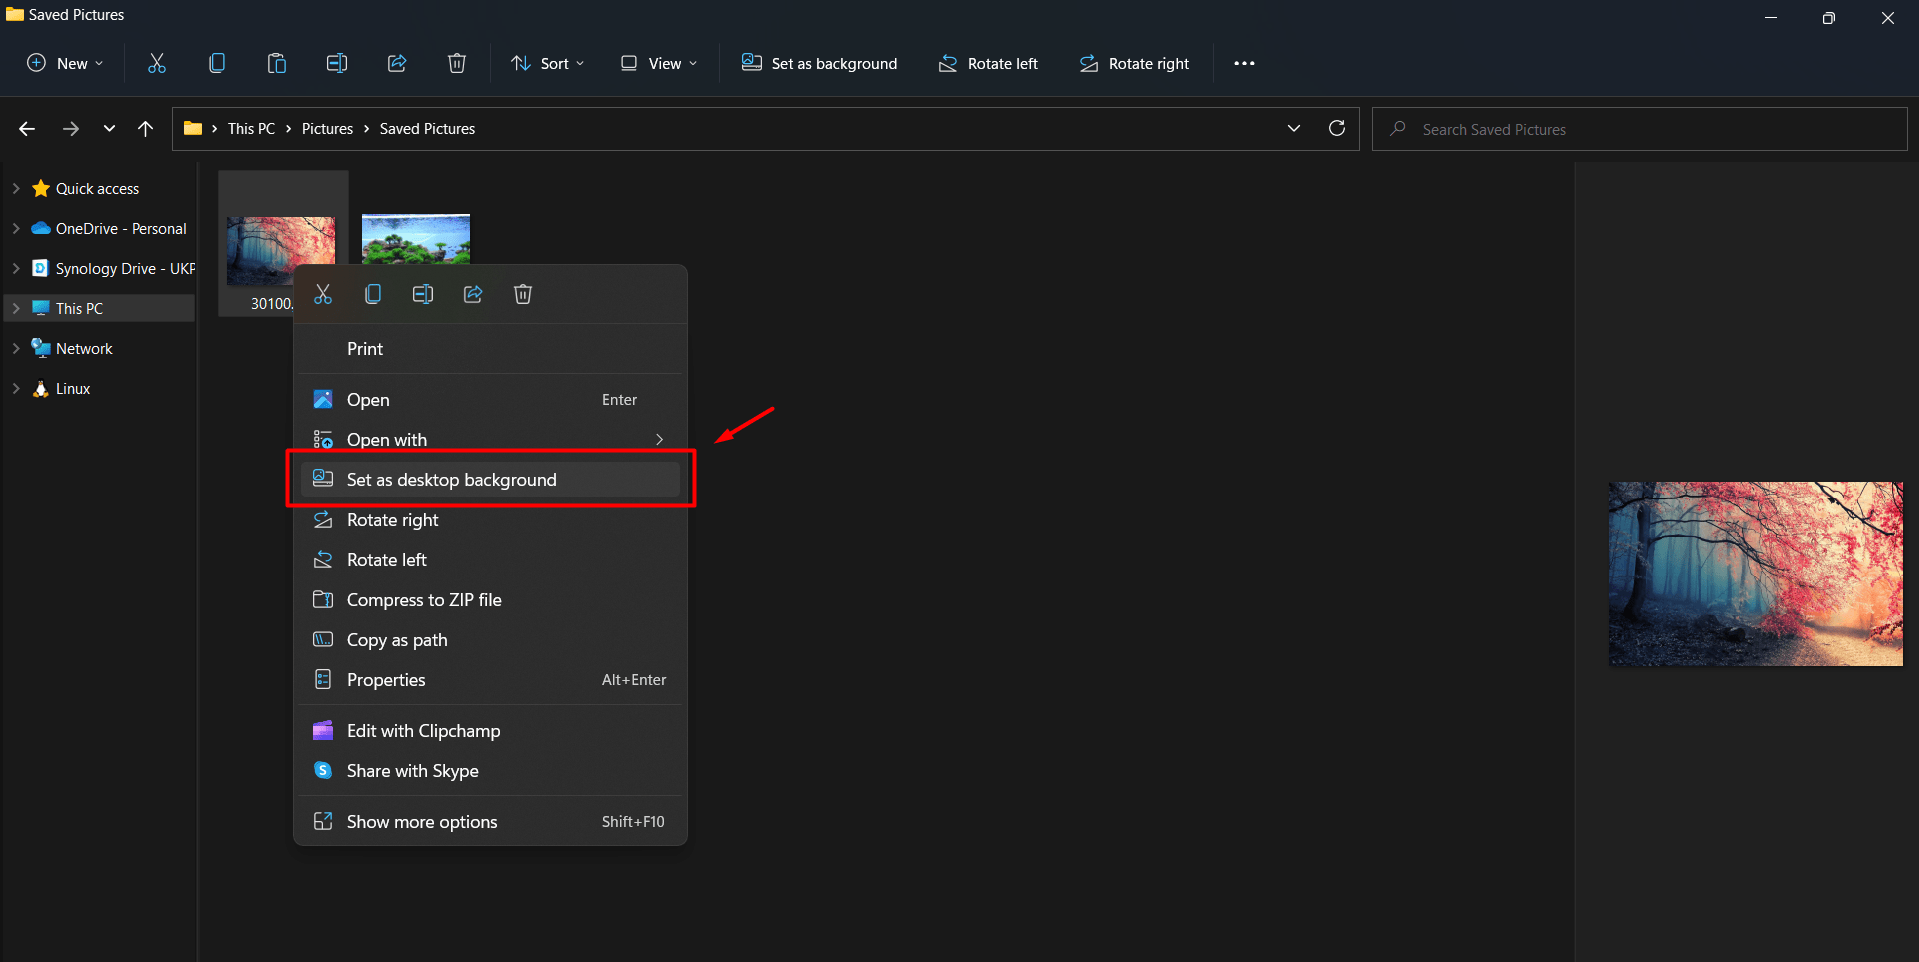This screenshot has width=1919, height=962.
Task: Click the Search Saved Pictures field
Action: [x=1640, y=129]
